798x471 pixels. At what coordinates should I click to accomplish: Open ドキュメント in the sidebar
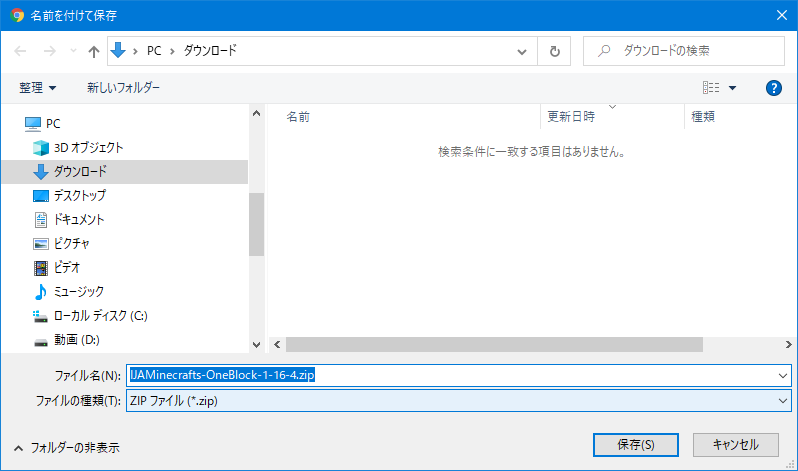click(79, 219)
